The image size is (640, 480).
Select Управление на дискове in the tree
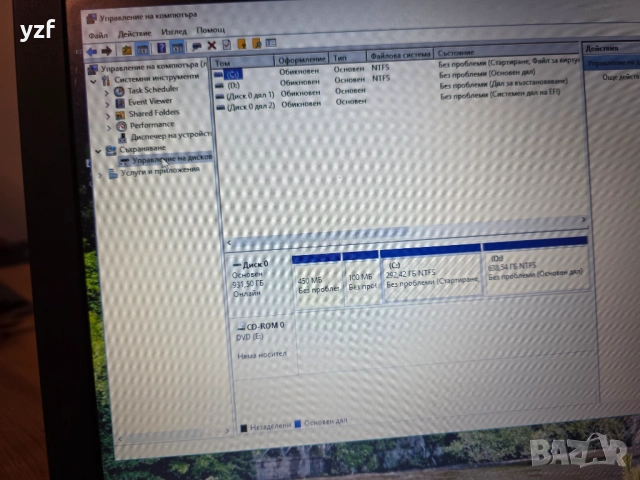(x=170, y=159)
